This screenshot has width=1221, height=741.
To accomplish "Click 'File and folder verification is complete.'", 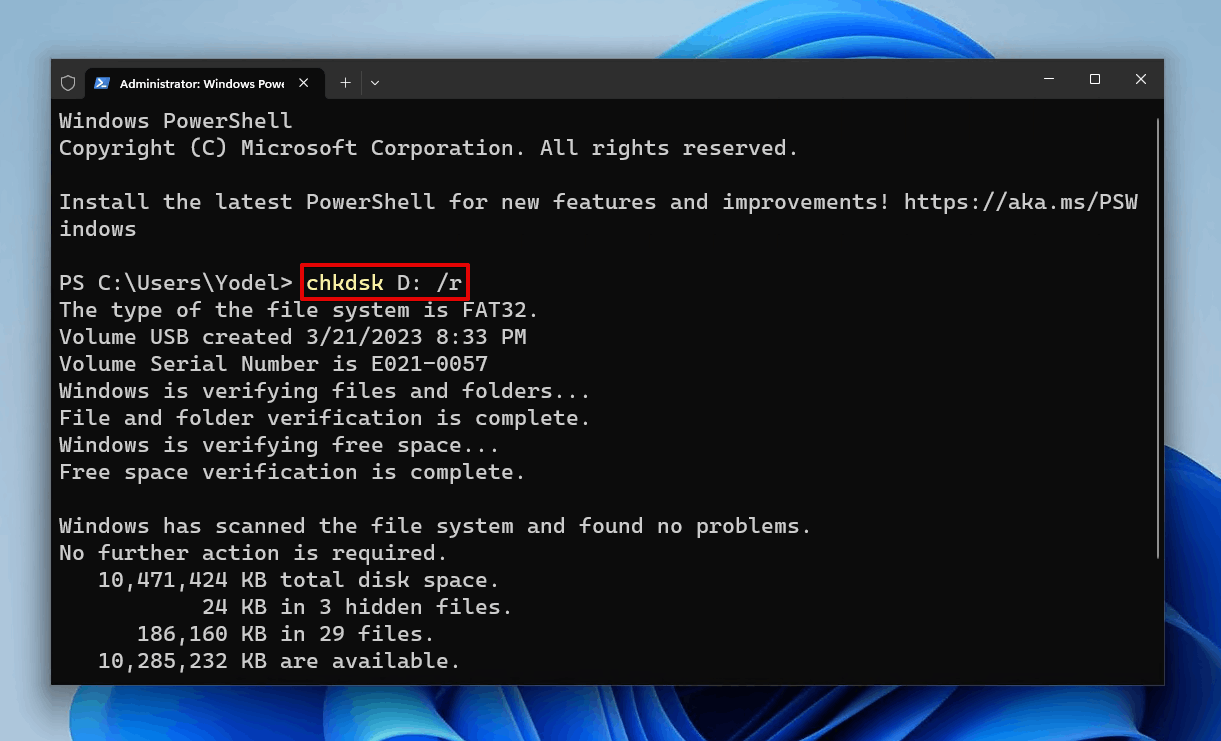I will (x=325, y=418).
